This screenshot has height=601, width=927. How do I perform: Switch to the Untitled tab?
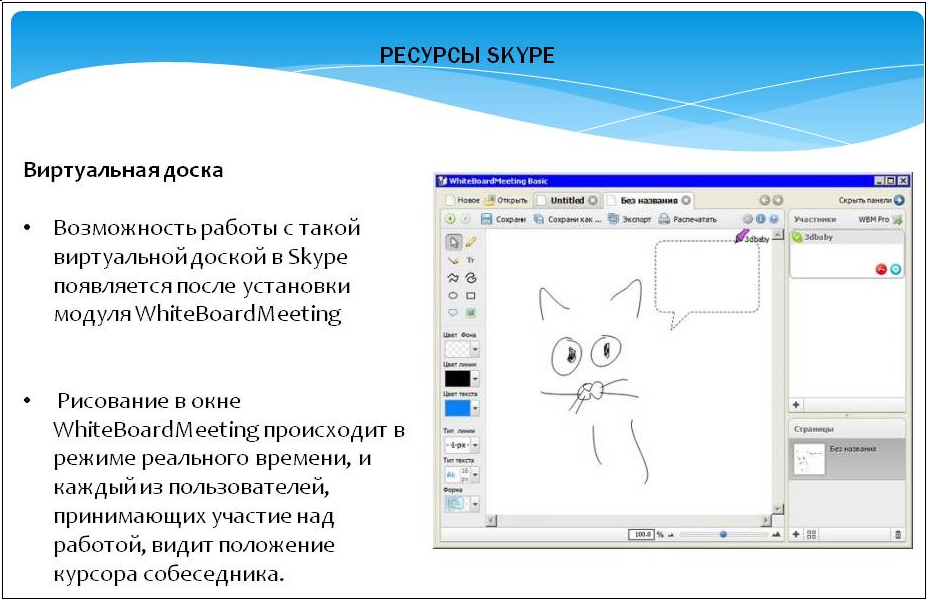567,200
